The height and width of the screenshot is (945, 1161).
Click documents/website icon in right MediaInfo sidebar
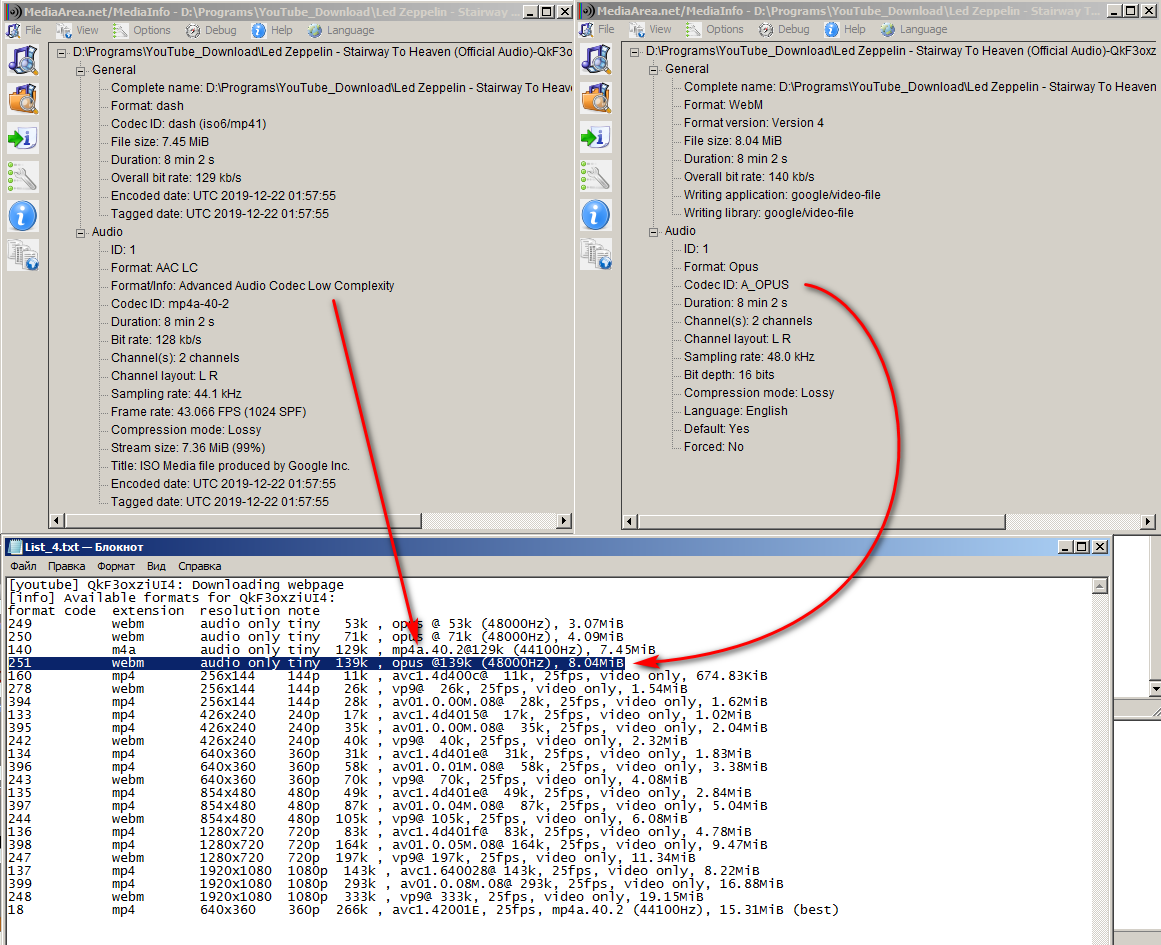pyautogui.click(x=596, y=255)
